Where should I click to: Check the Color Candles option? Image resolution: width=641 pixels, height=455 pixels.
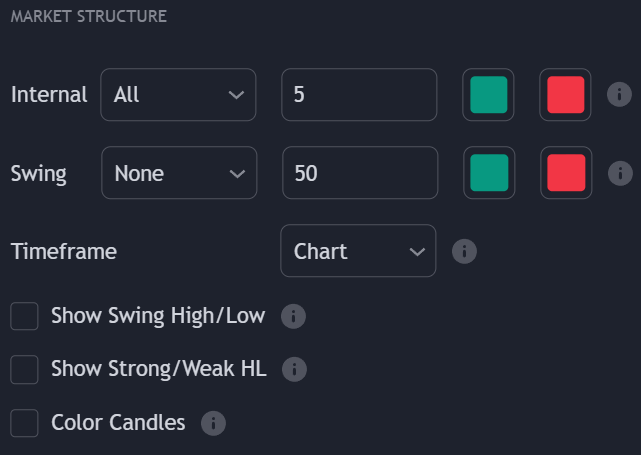[24, 423]
